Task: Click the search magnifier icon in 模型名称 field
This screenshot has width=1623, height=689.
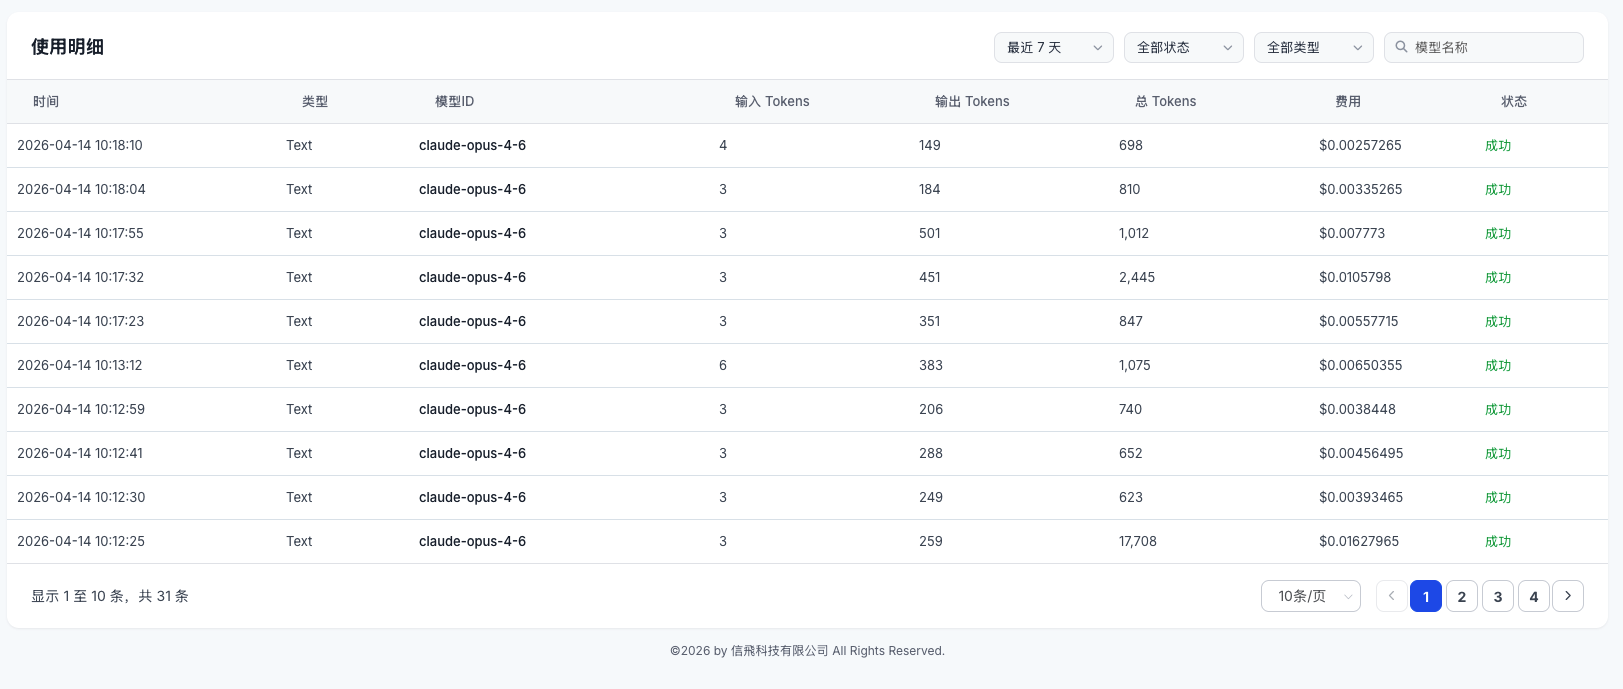Action: point(1401,47)
